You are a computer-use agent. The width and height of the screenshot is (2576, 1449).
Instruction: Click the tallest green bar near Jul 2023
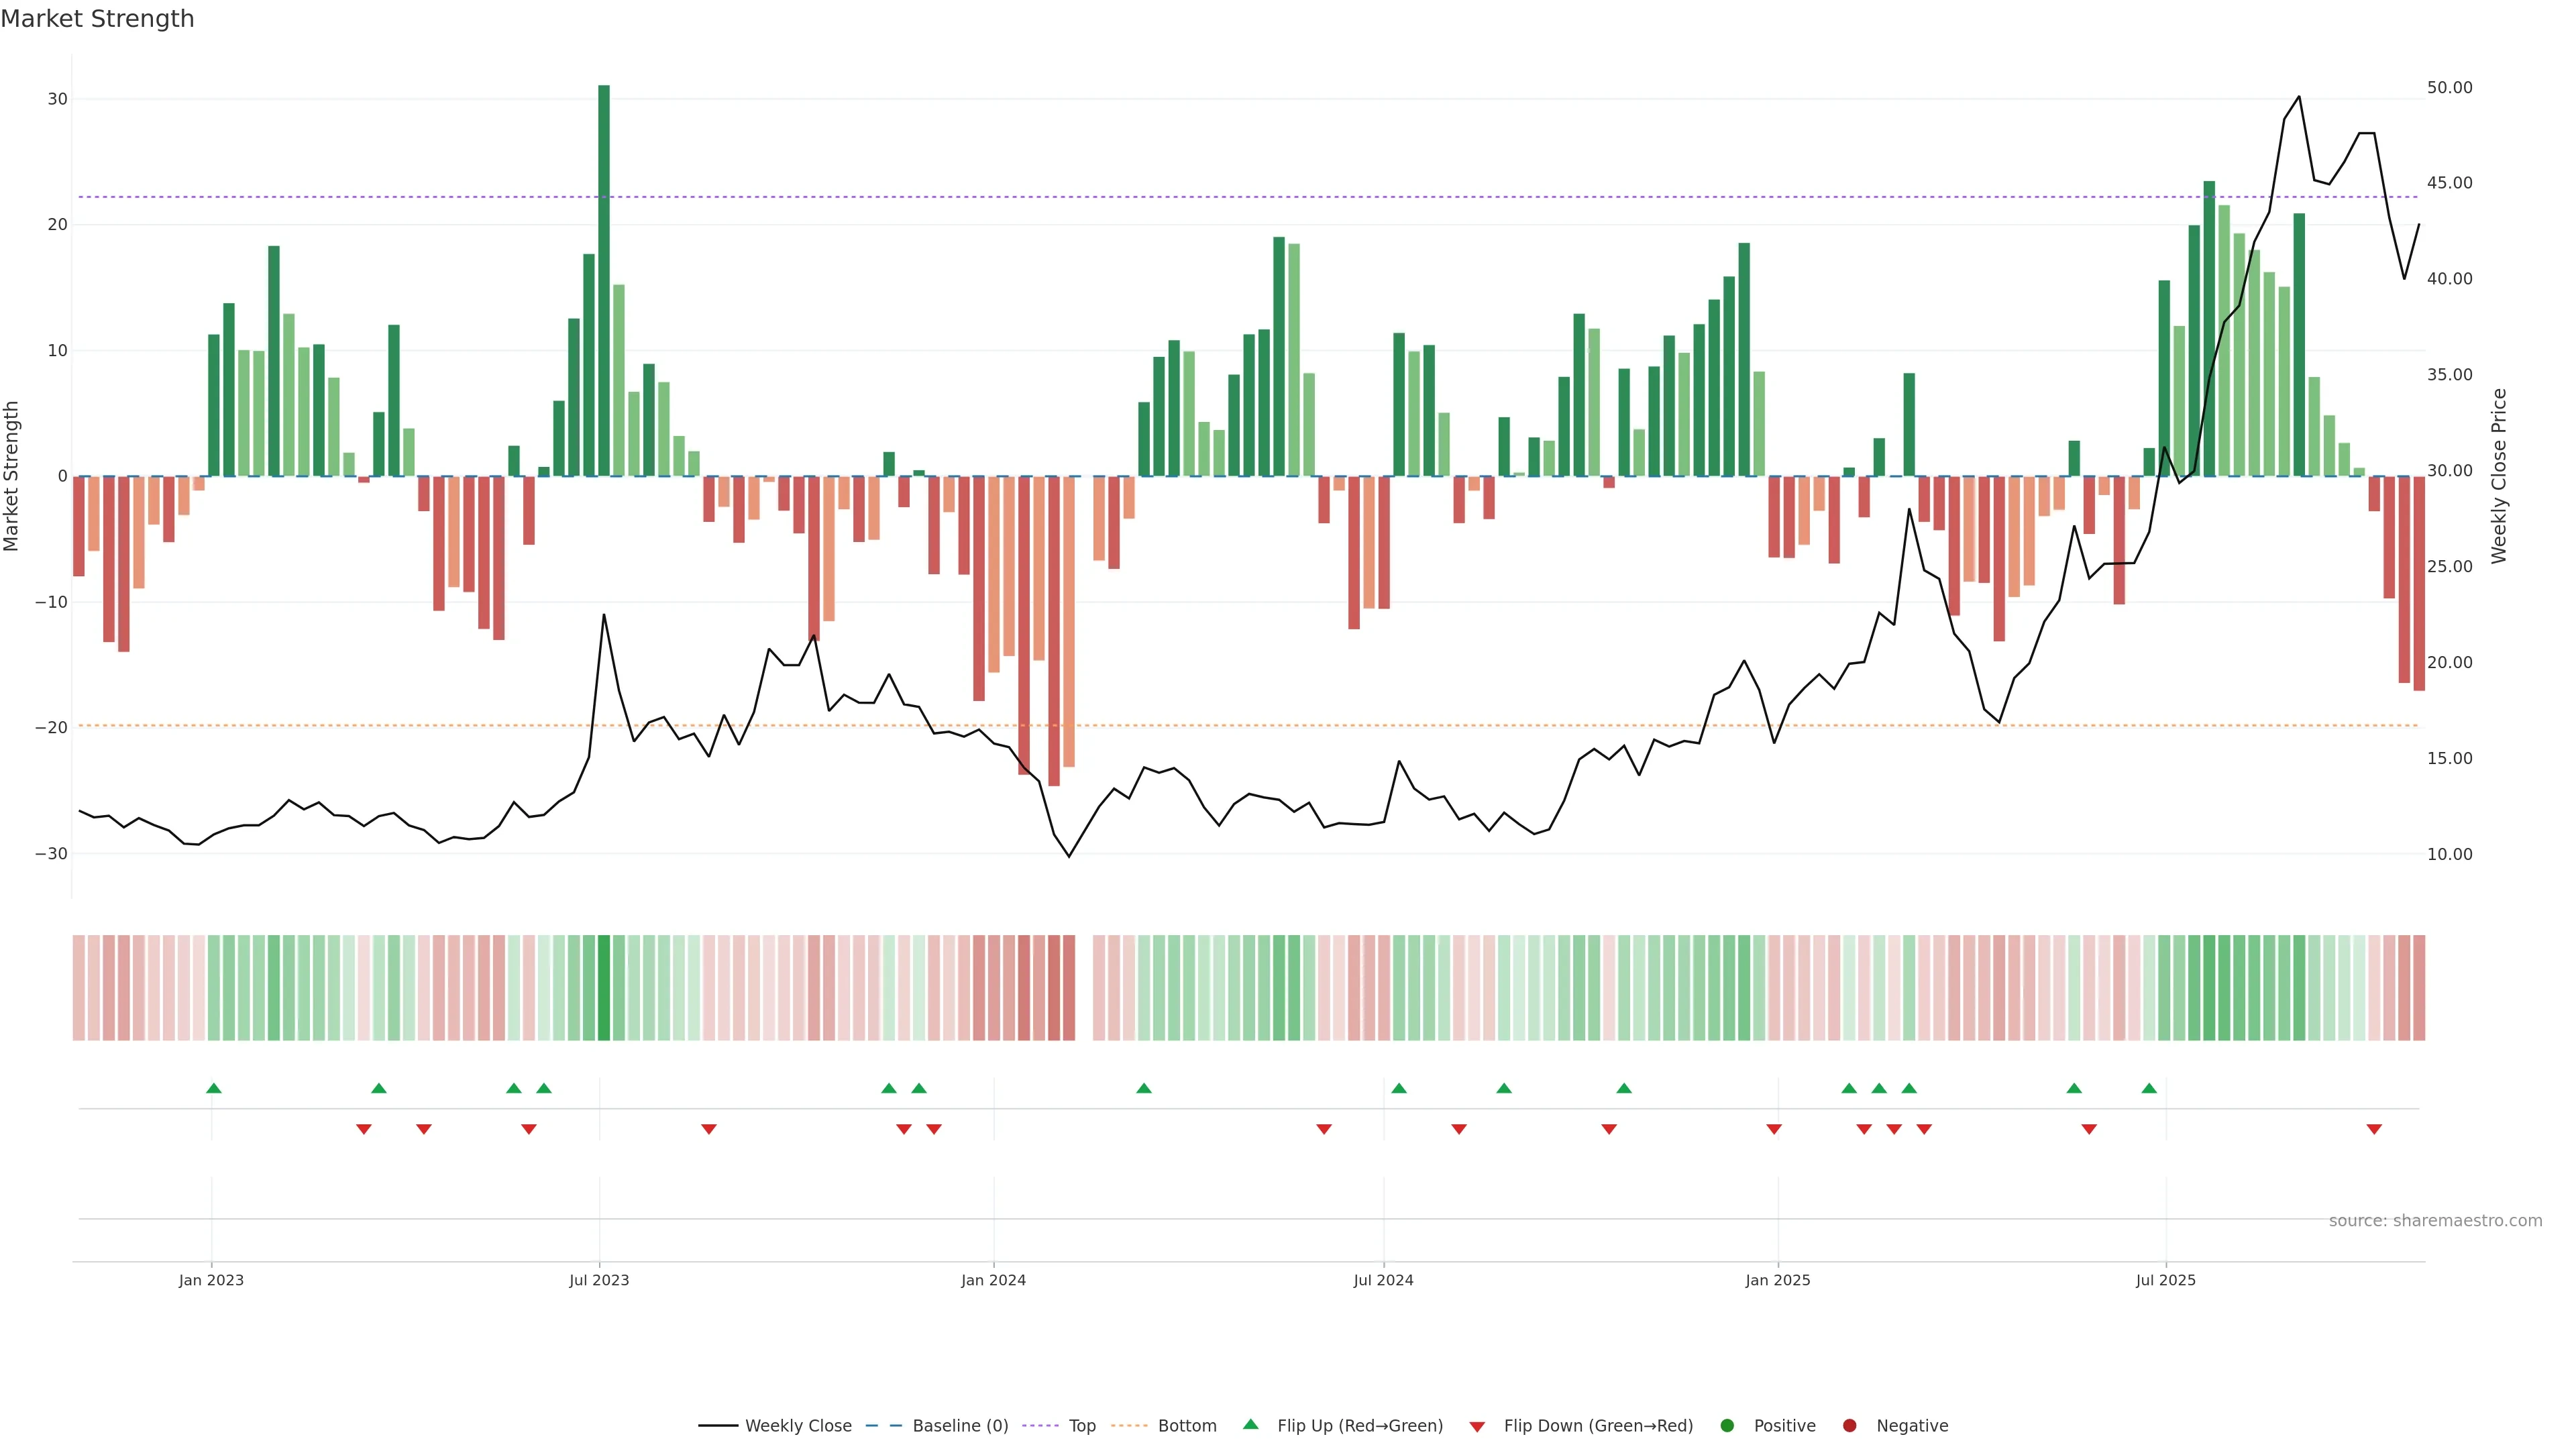[604, 280]
